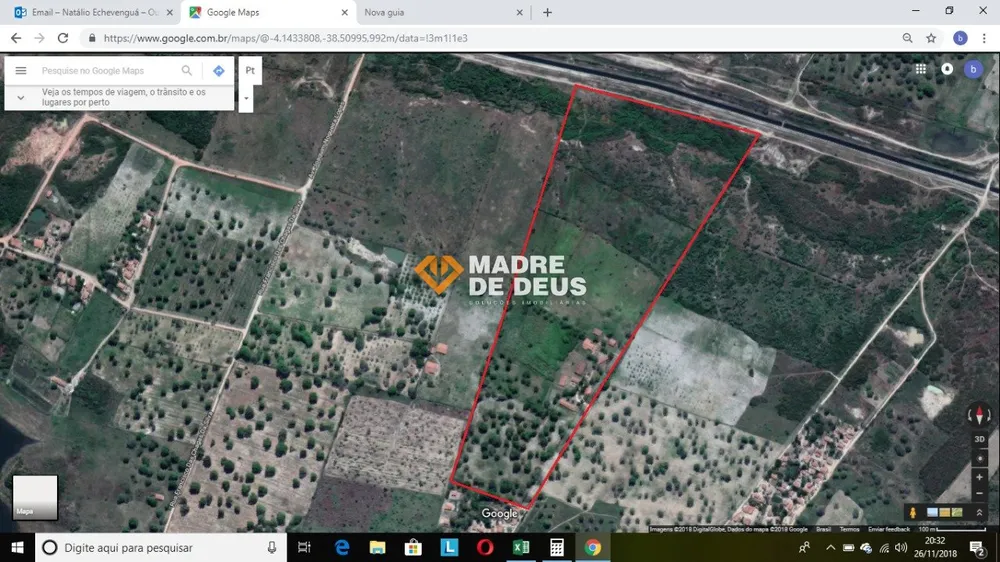This screenshot has width=1000, height=562.
Task: Close the Email Outlook tab
Action: pos(170,12)
